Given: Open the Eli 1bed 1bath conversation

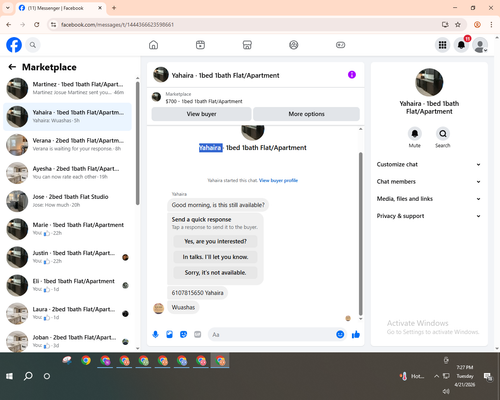Looking at the screenshot, I should [x=67, y=285].
